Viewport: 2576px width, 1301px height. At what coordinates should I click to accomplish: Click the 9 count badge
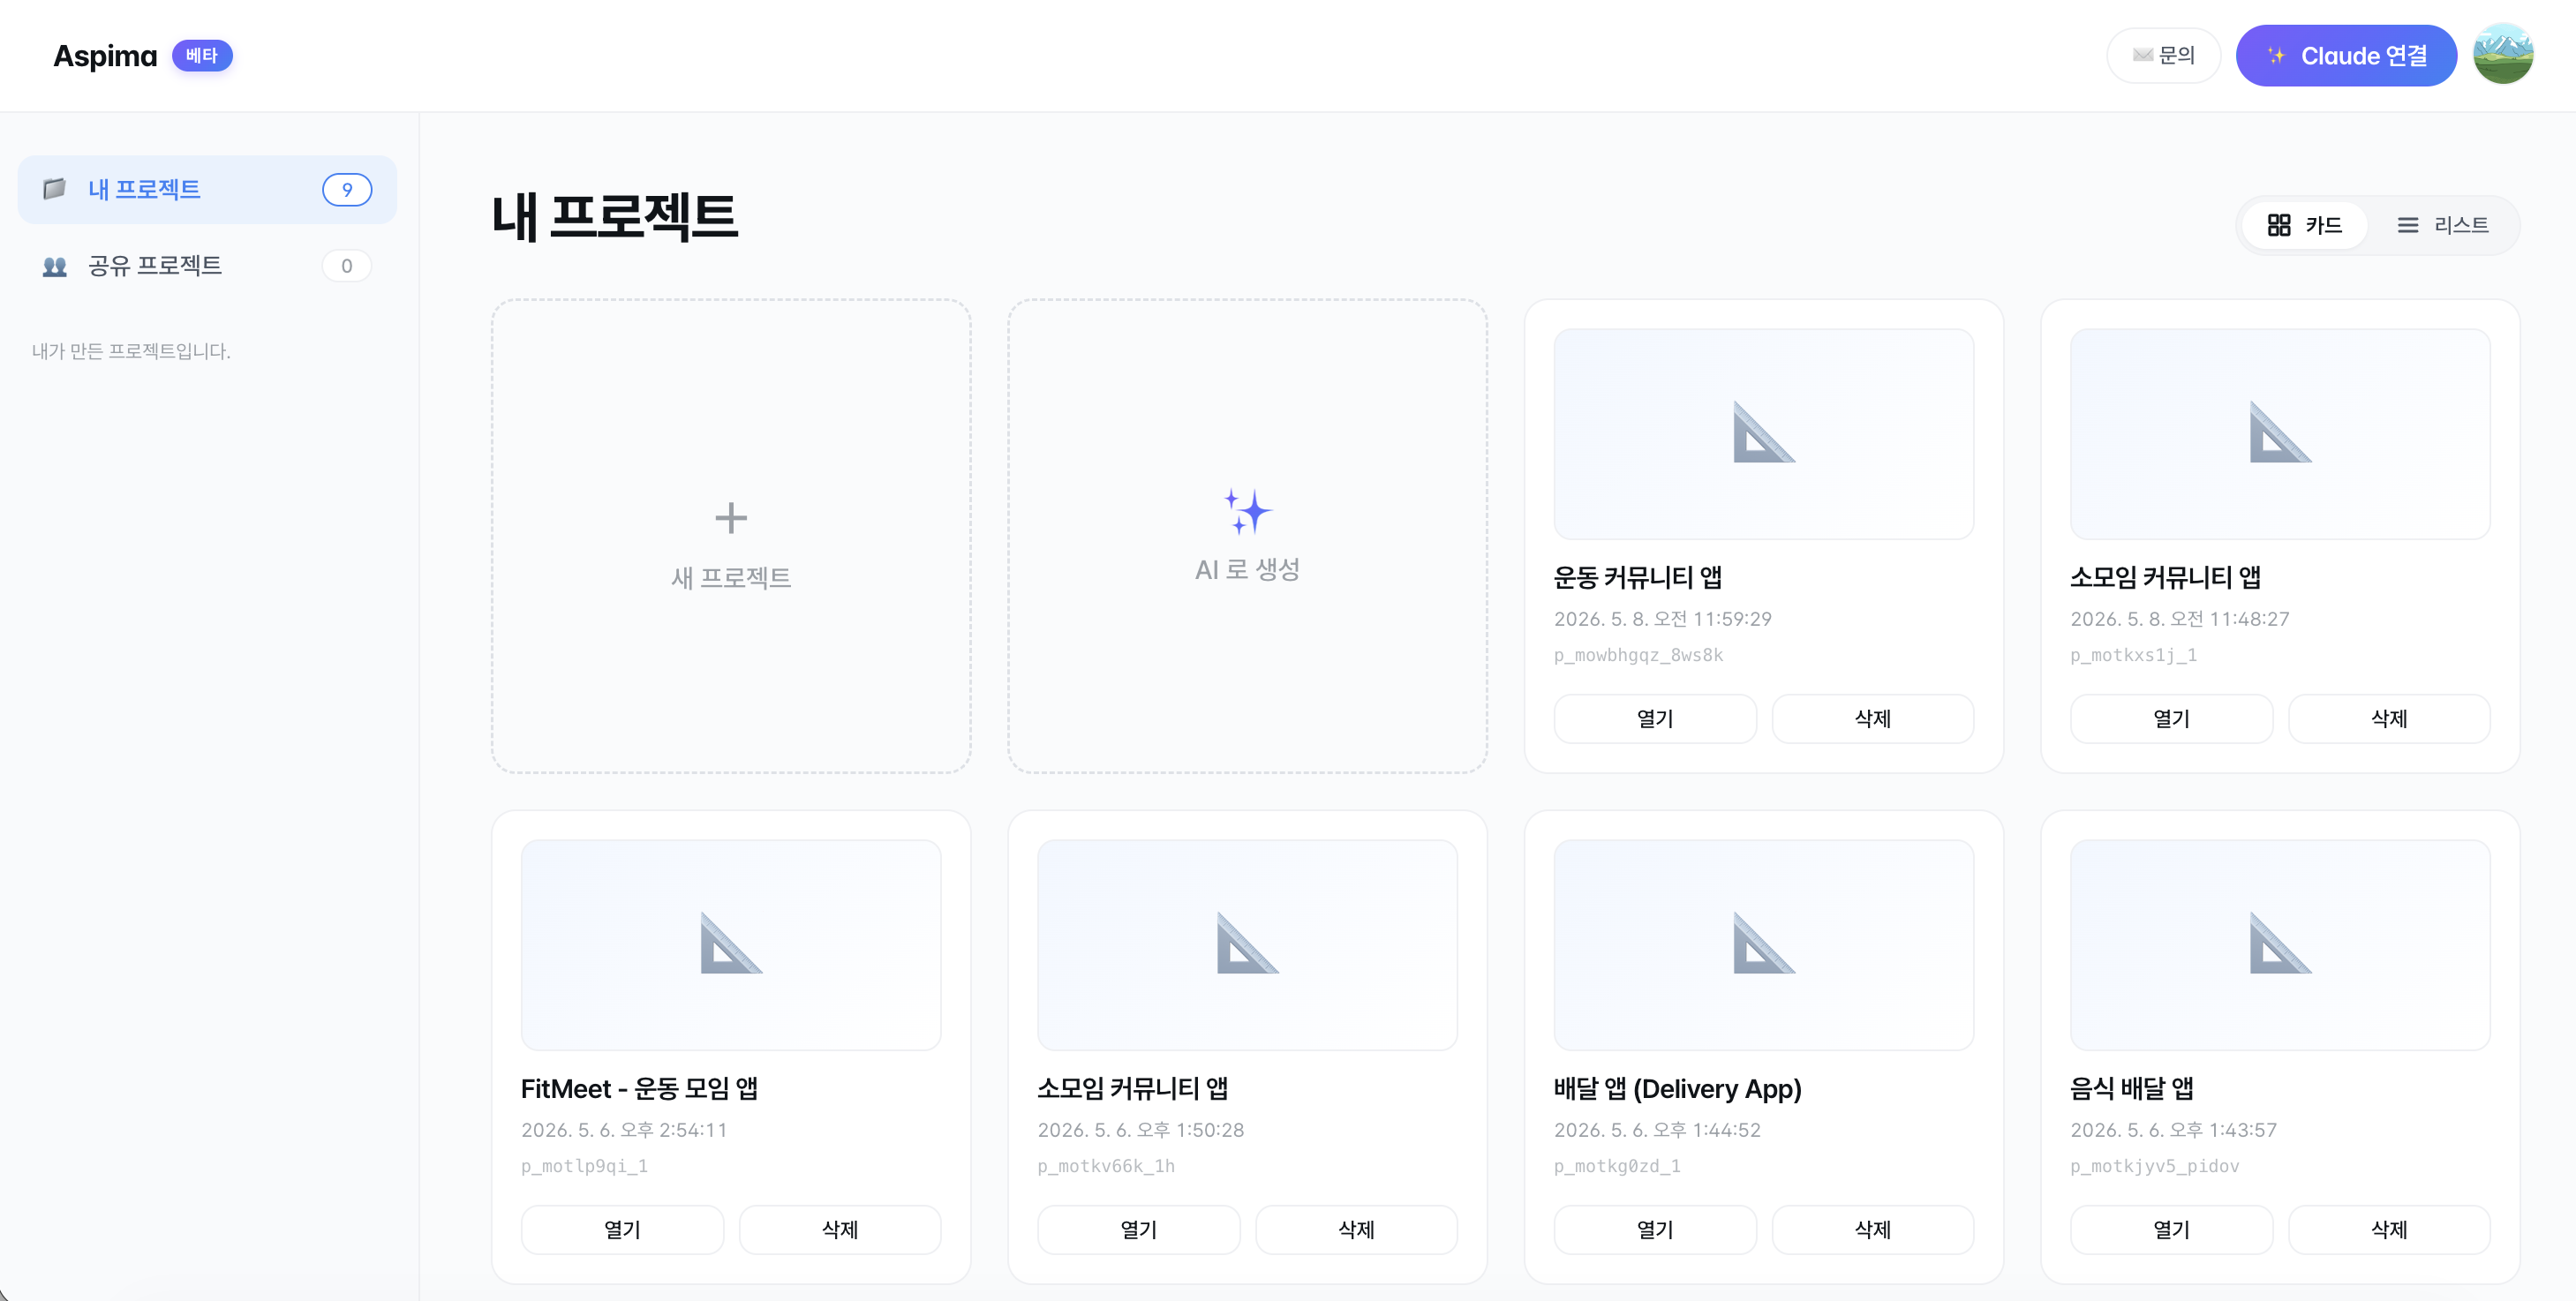tap(347, 189)
